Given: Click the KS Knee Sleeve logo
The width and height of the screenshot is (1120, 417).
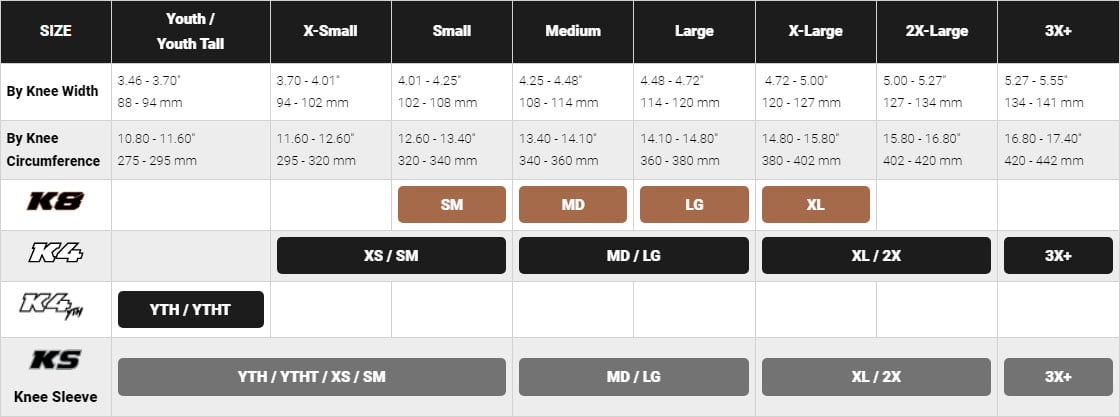Looking at the screenshot, I should click(55, 360).
